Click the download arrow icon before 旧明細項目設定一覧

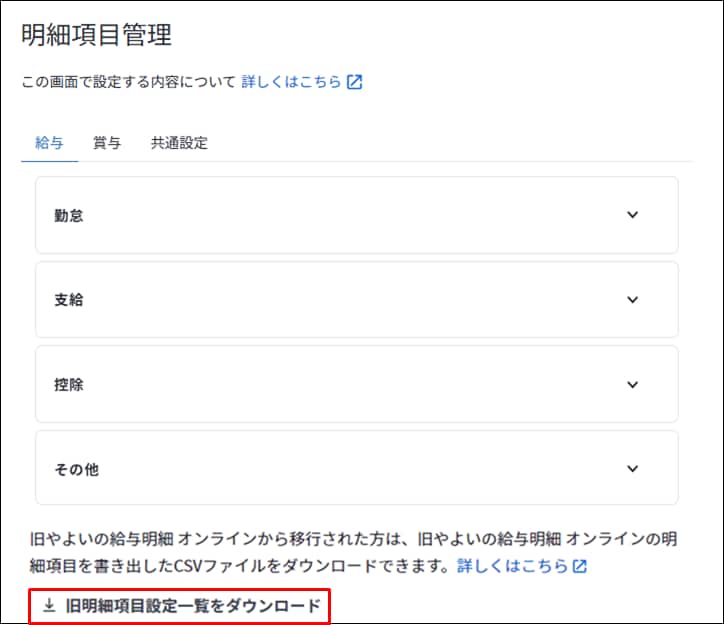click(x=49, y=605)
